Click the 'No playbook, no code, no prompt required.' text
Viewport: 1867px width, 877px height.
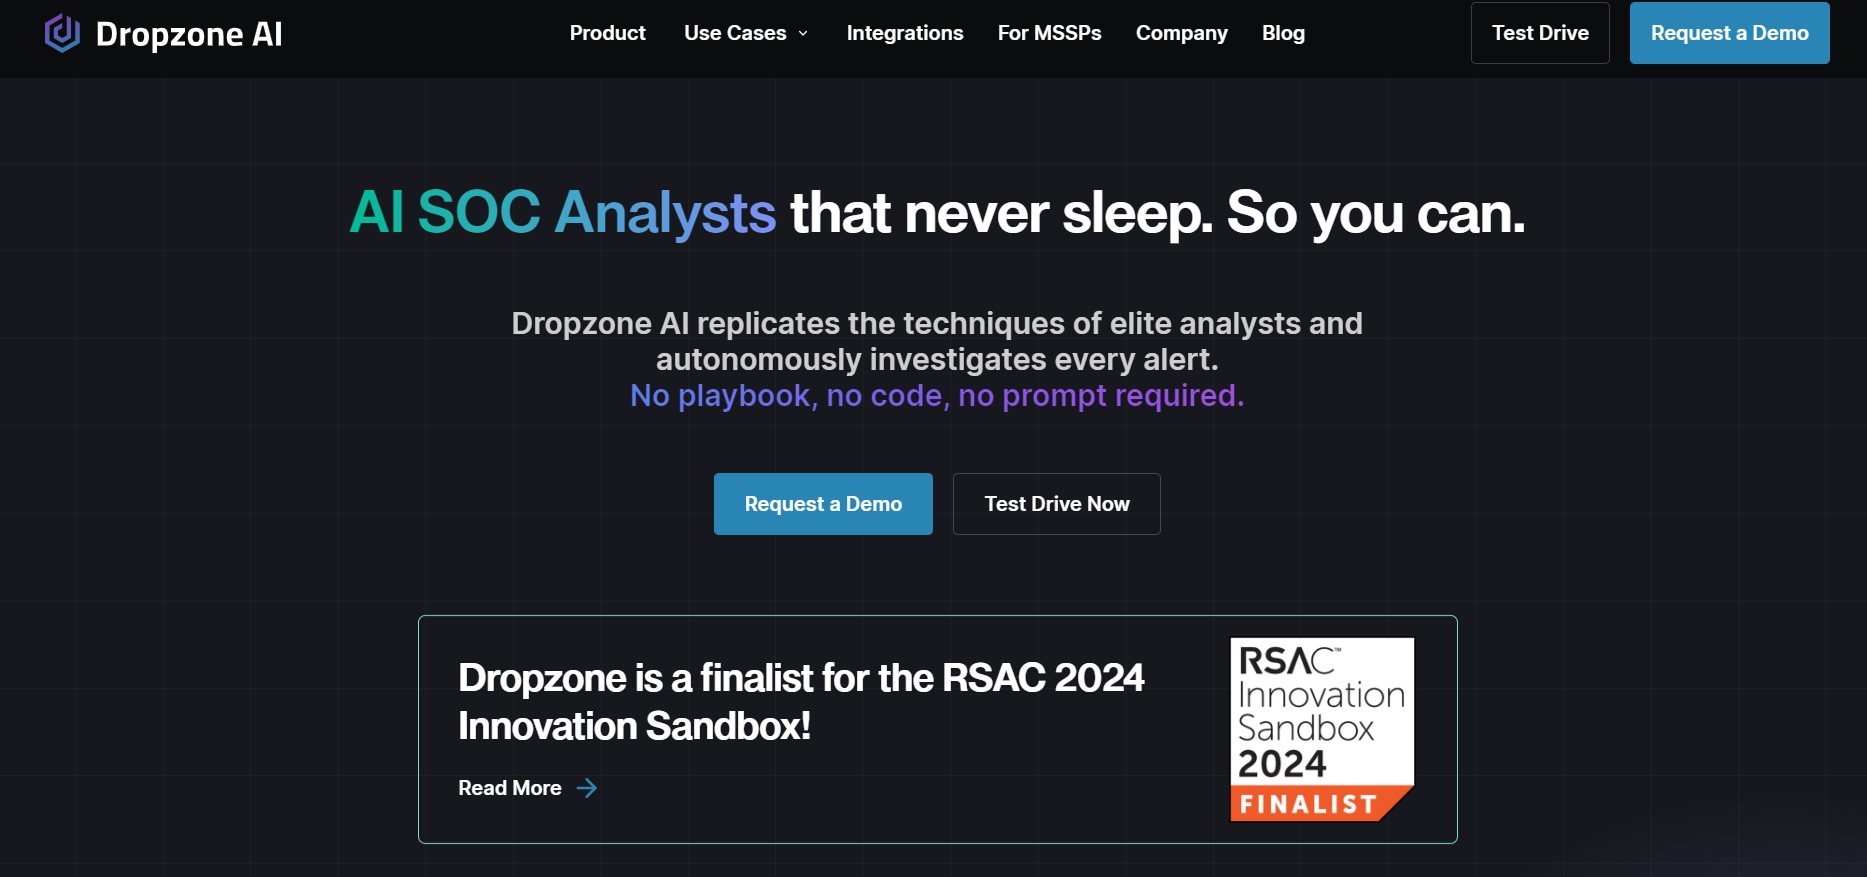[937, 396]
